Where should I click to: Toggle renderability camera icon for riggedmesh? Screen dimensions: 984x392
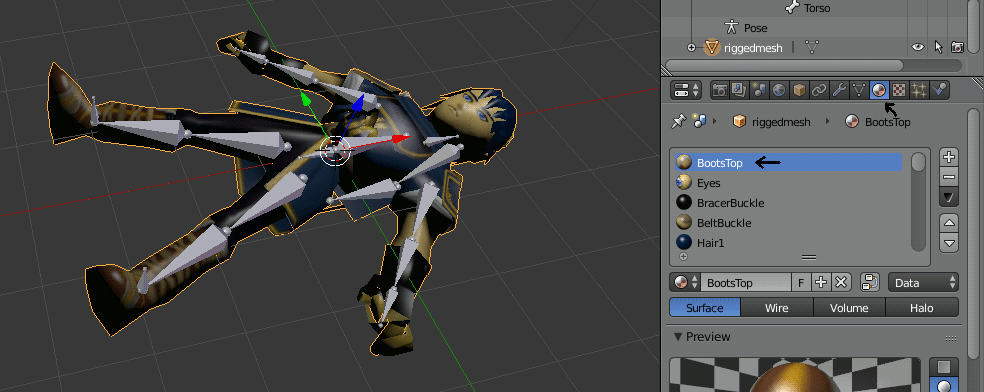point(957,47)
